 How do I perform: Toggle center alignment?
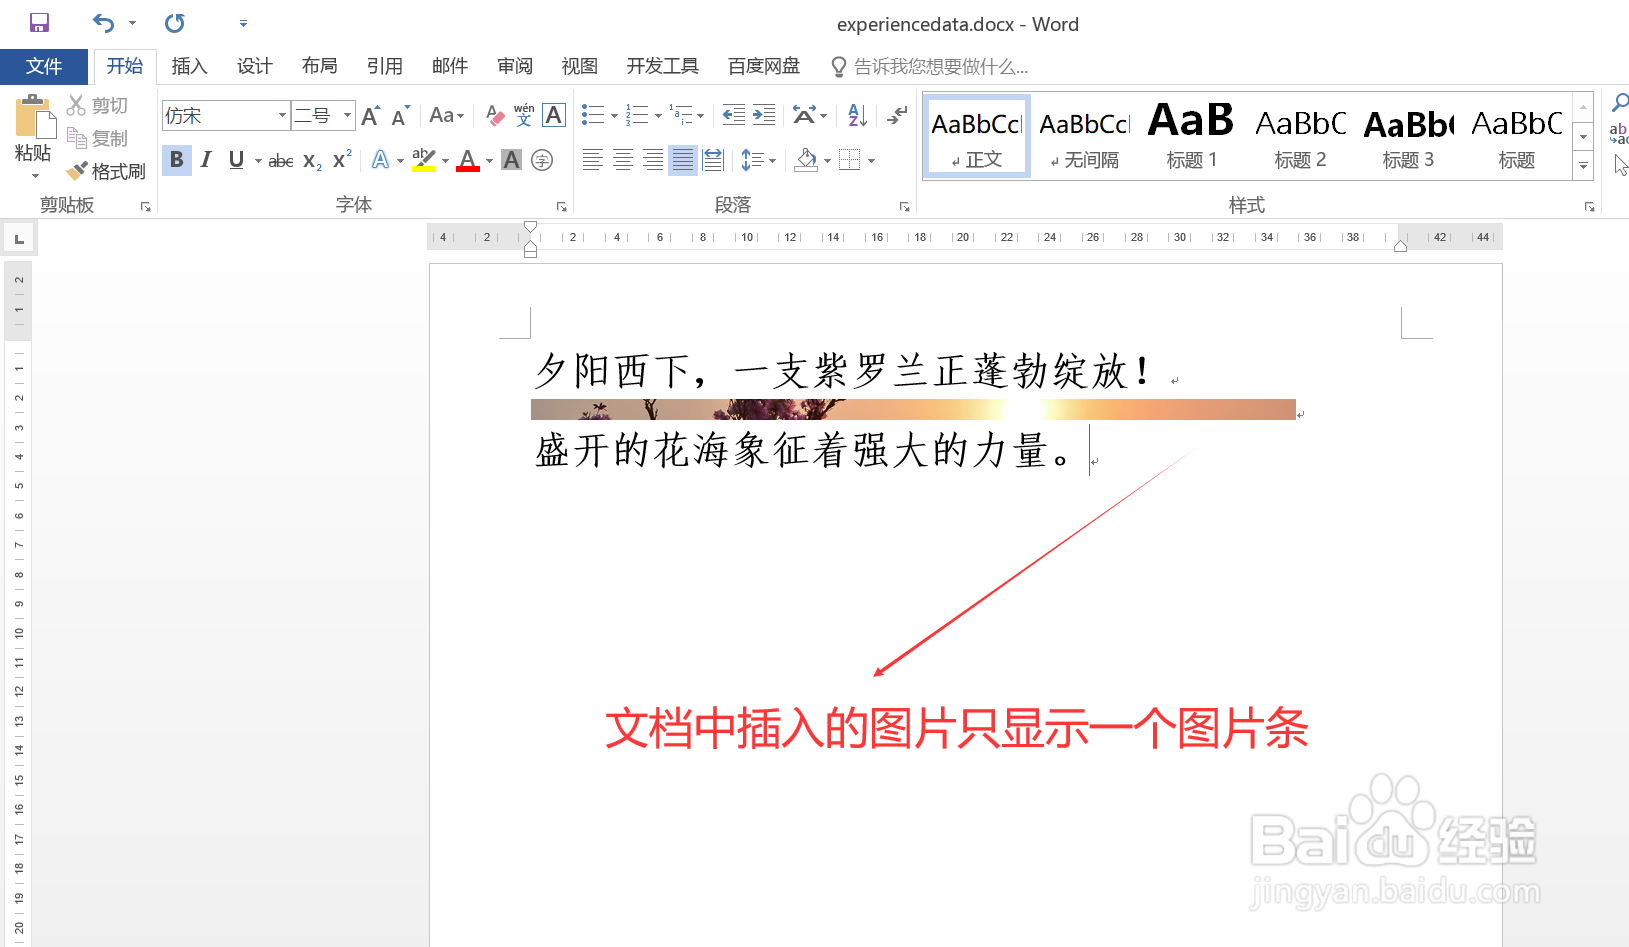point(622,160)
